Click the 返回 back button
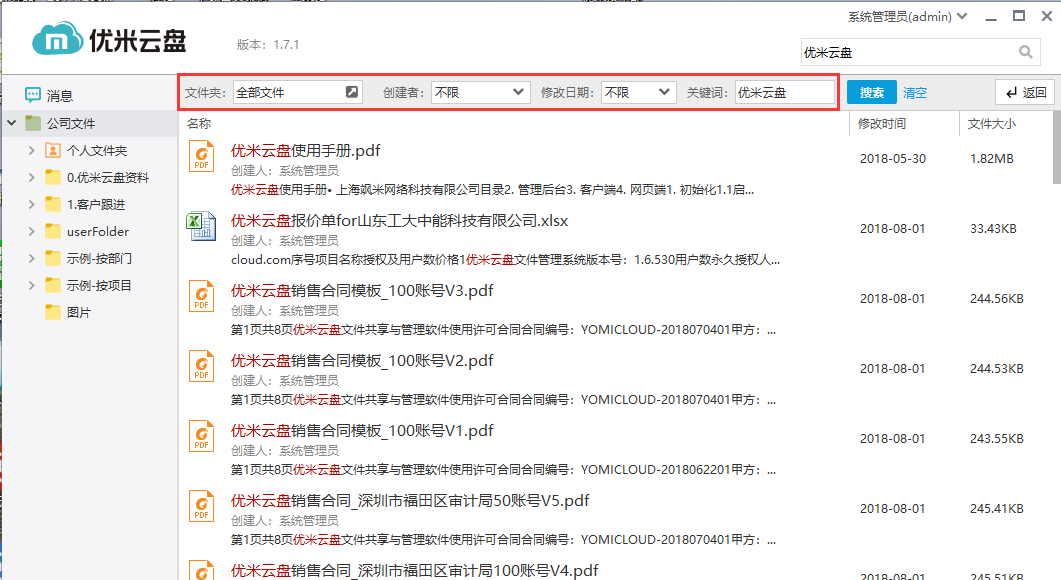1061x580 pixels. (1025, 93)
